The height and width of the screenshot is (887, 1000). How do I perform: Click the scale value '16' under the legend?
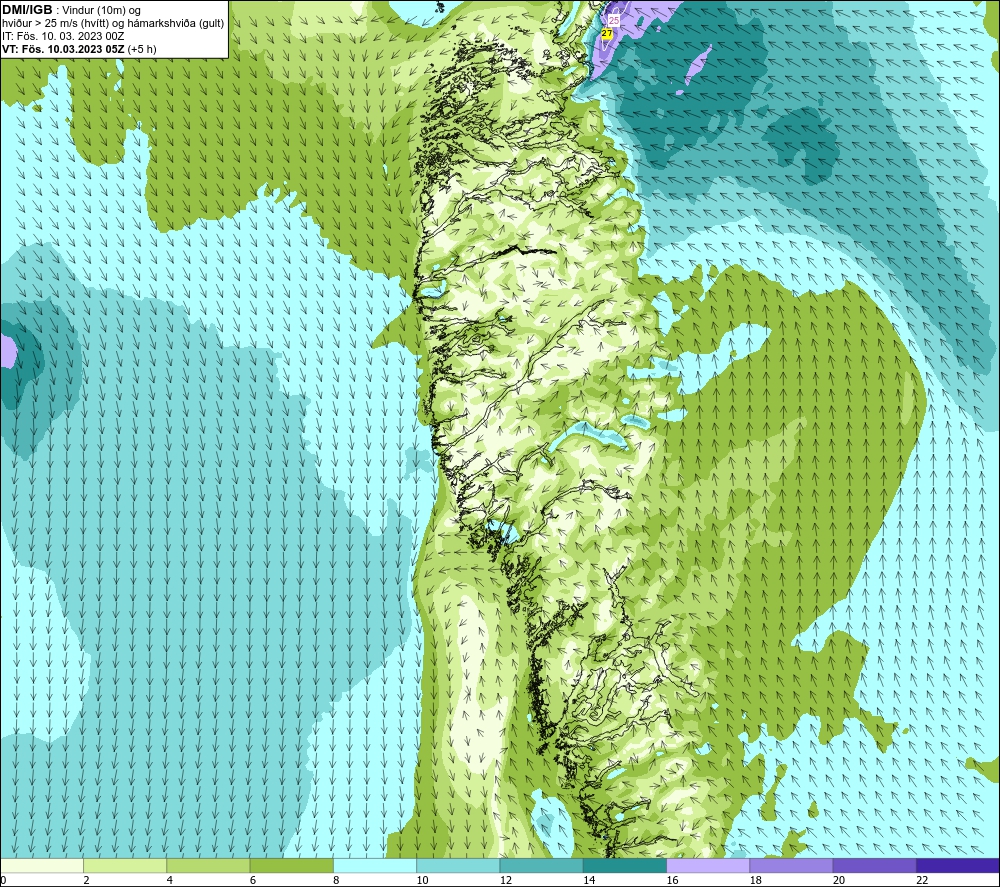(672, 880)
